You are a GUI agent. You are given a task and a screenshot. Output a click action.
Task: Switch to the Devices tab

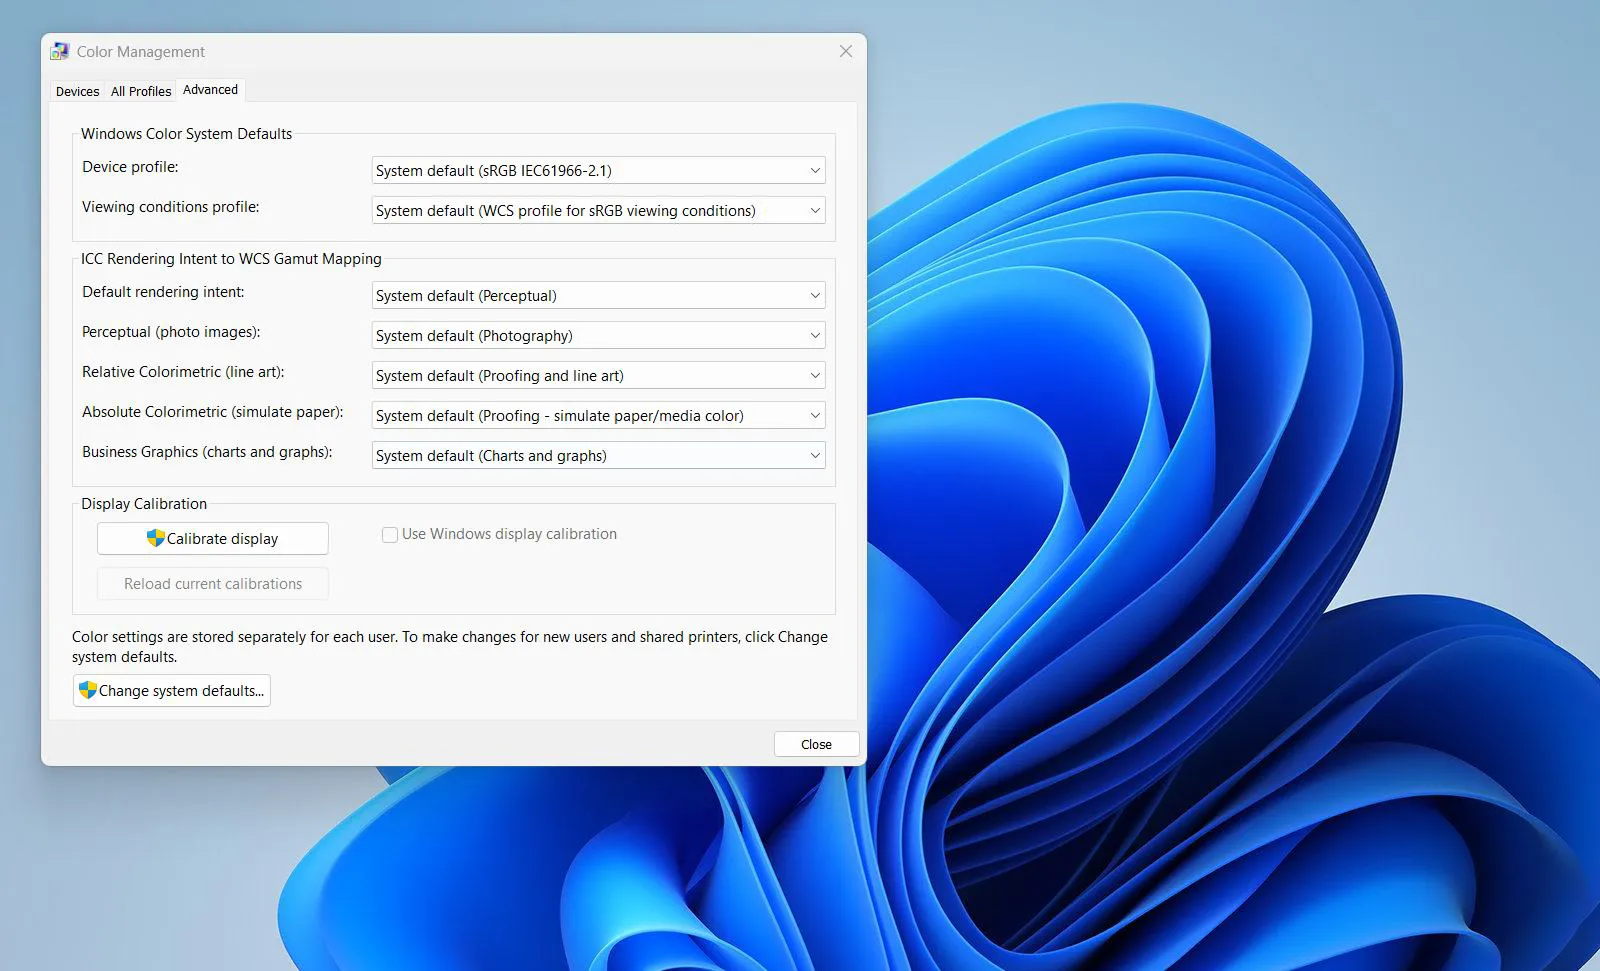pyautogui.click(x=76, y=91)
